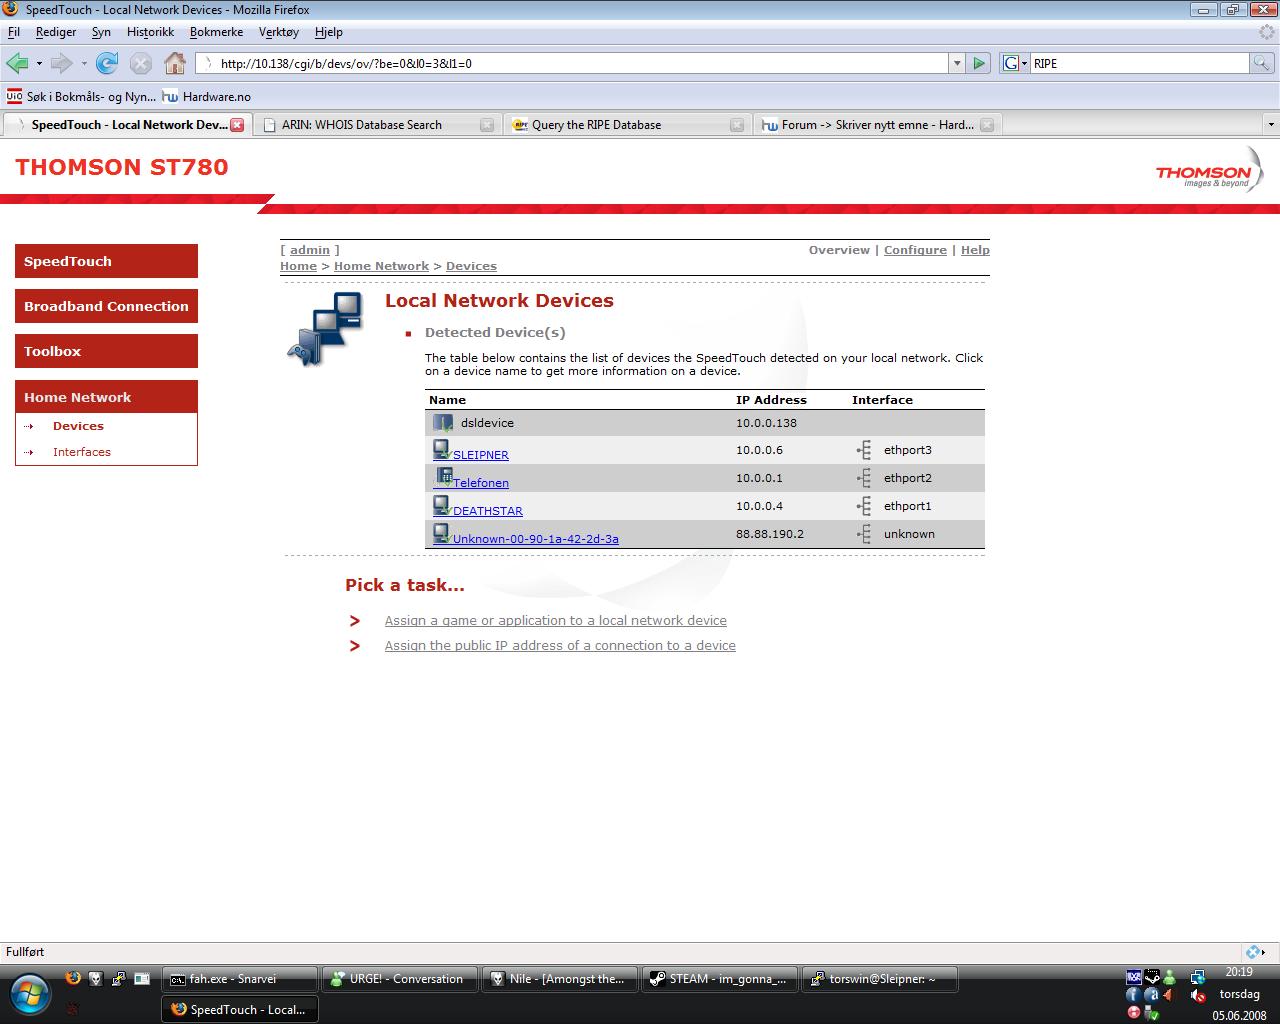Viewport: 1280px width, 1024px height.
Task: Click the computer icon beside DEATHSTAR
Action: [442, 506]
